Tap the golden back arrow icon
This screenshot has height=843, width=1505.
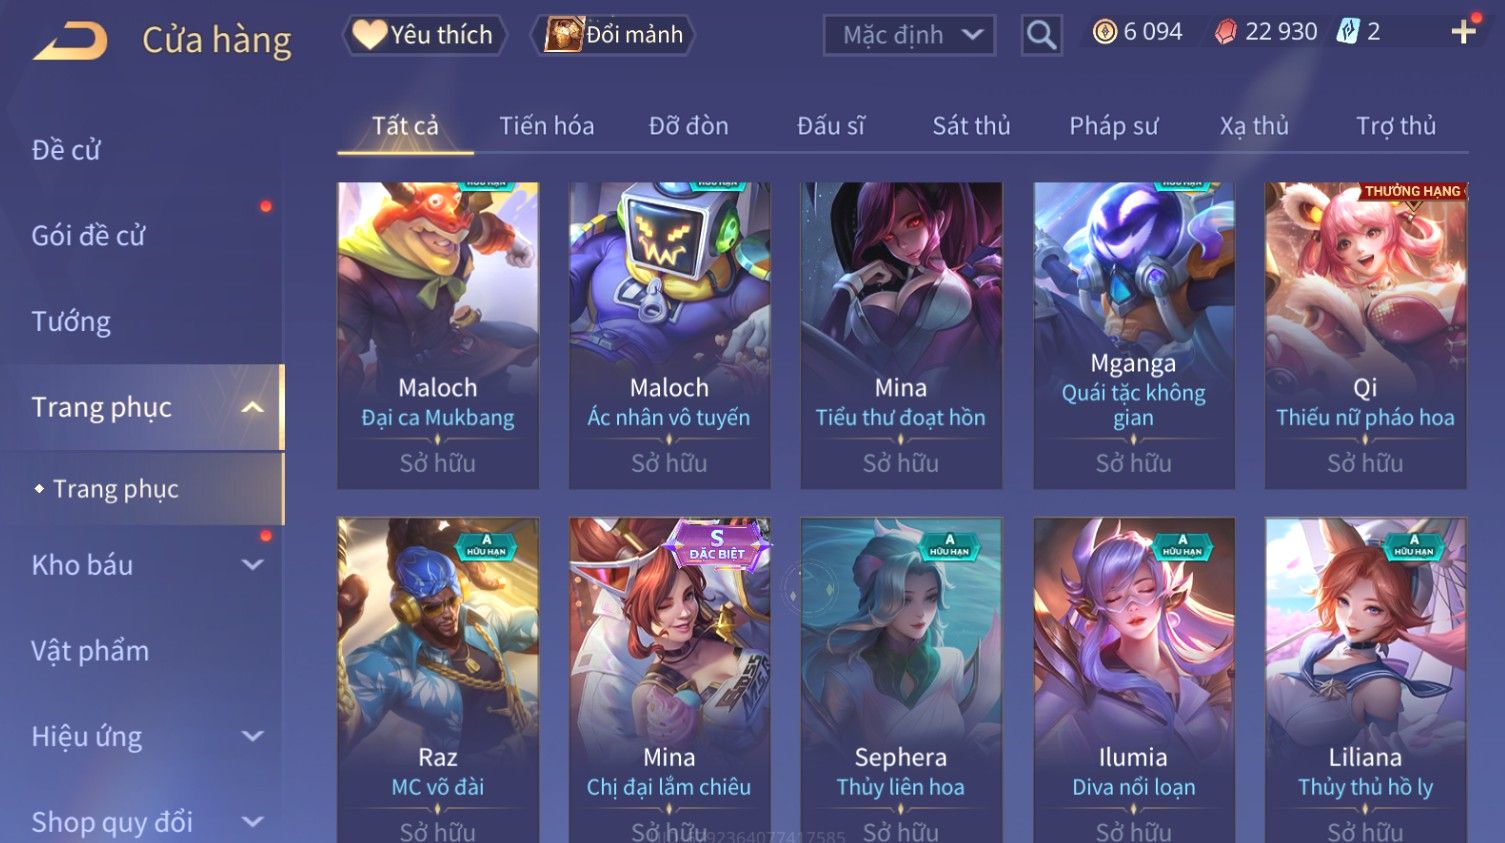tap(70, 42)
